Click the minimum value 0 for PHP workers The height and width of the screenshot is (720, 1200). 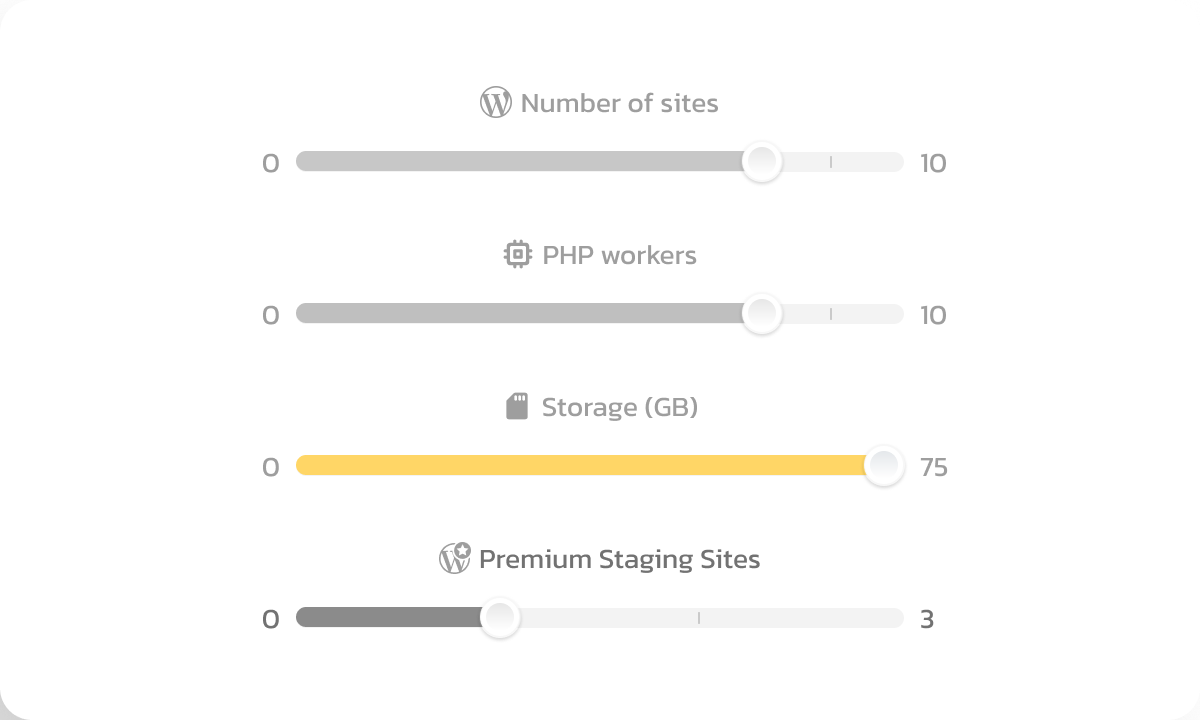coord(271,315)
